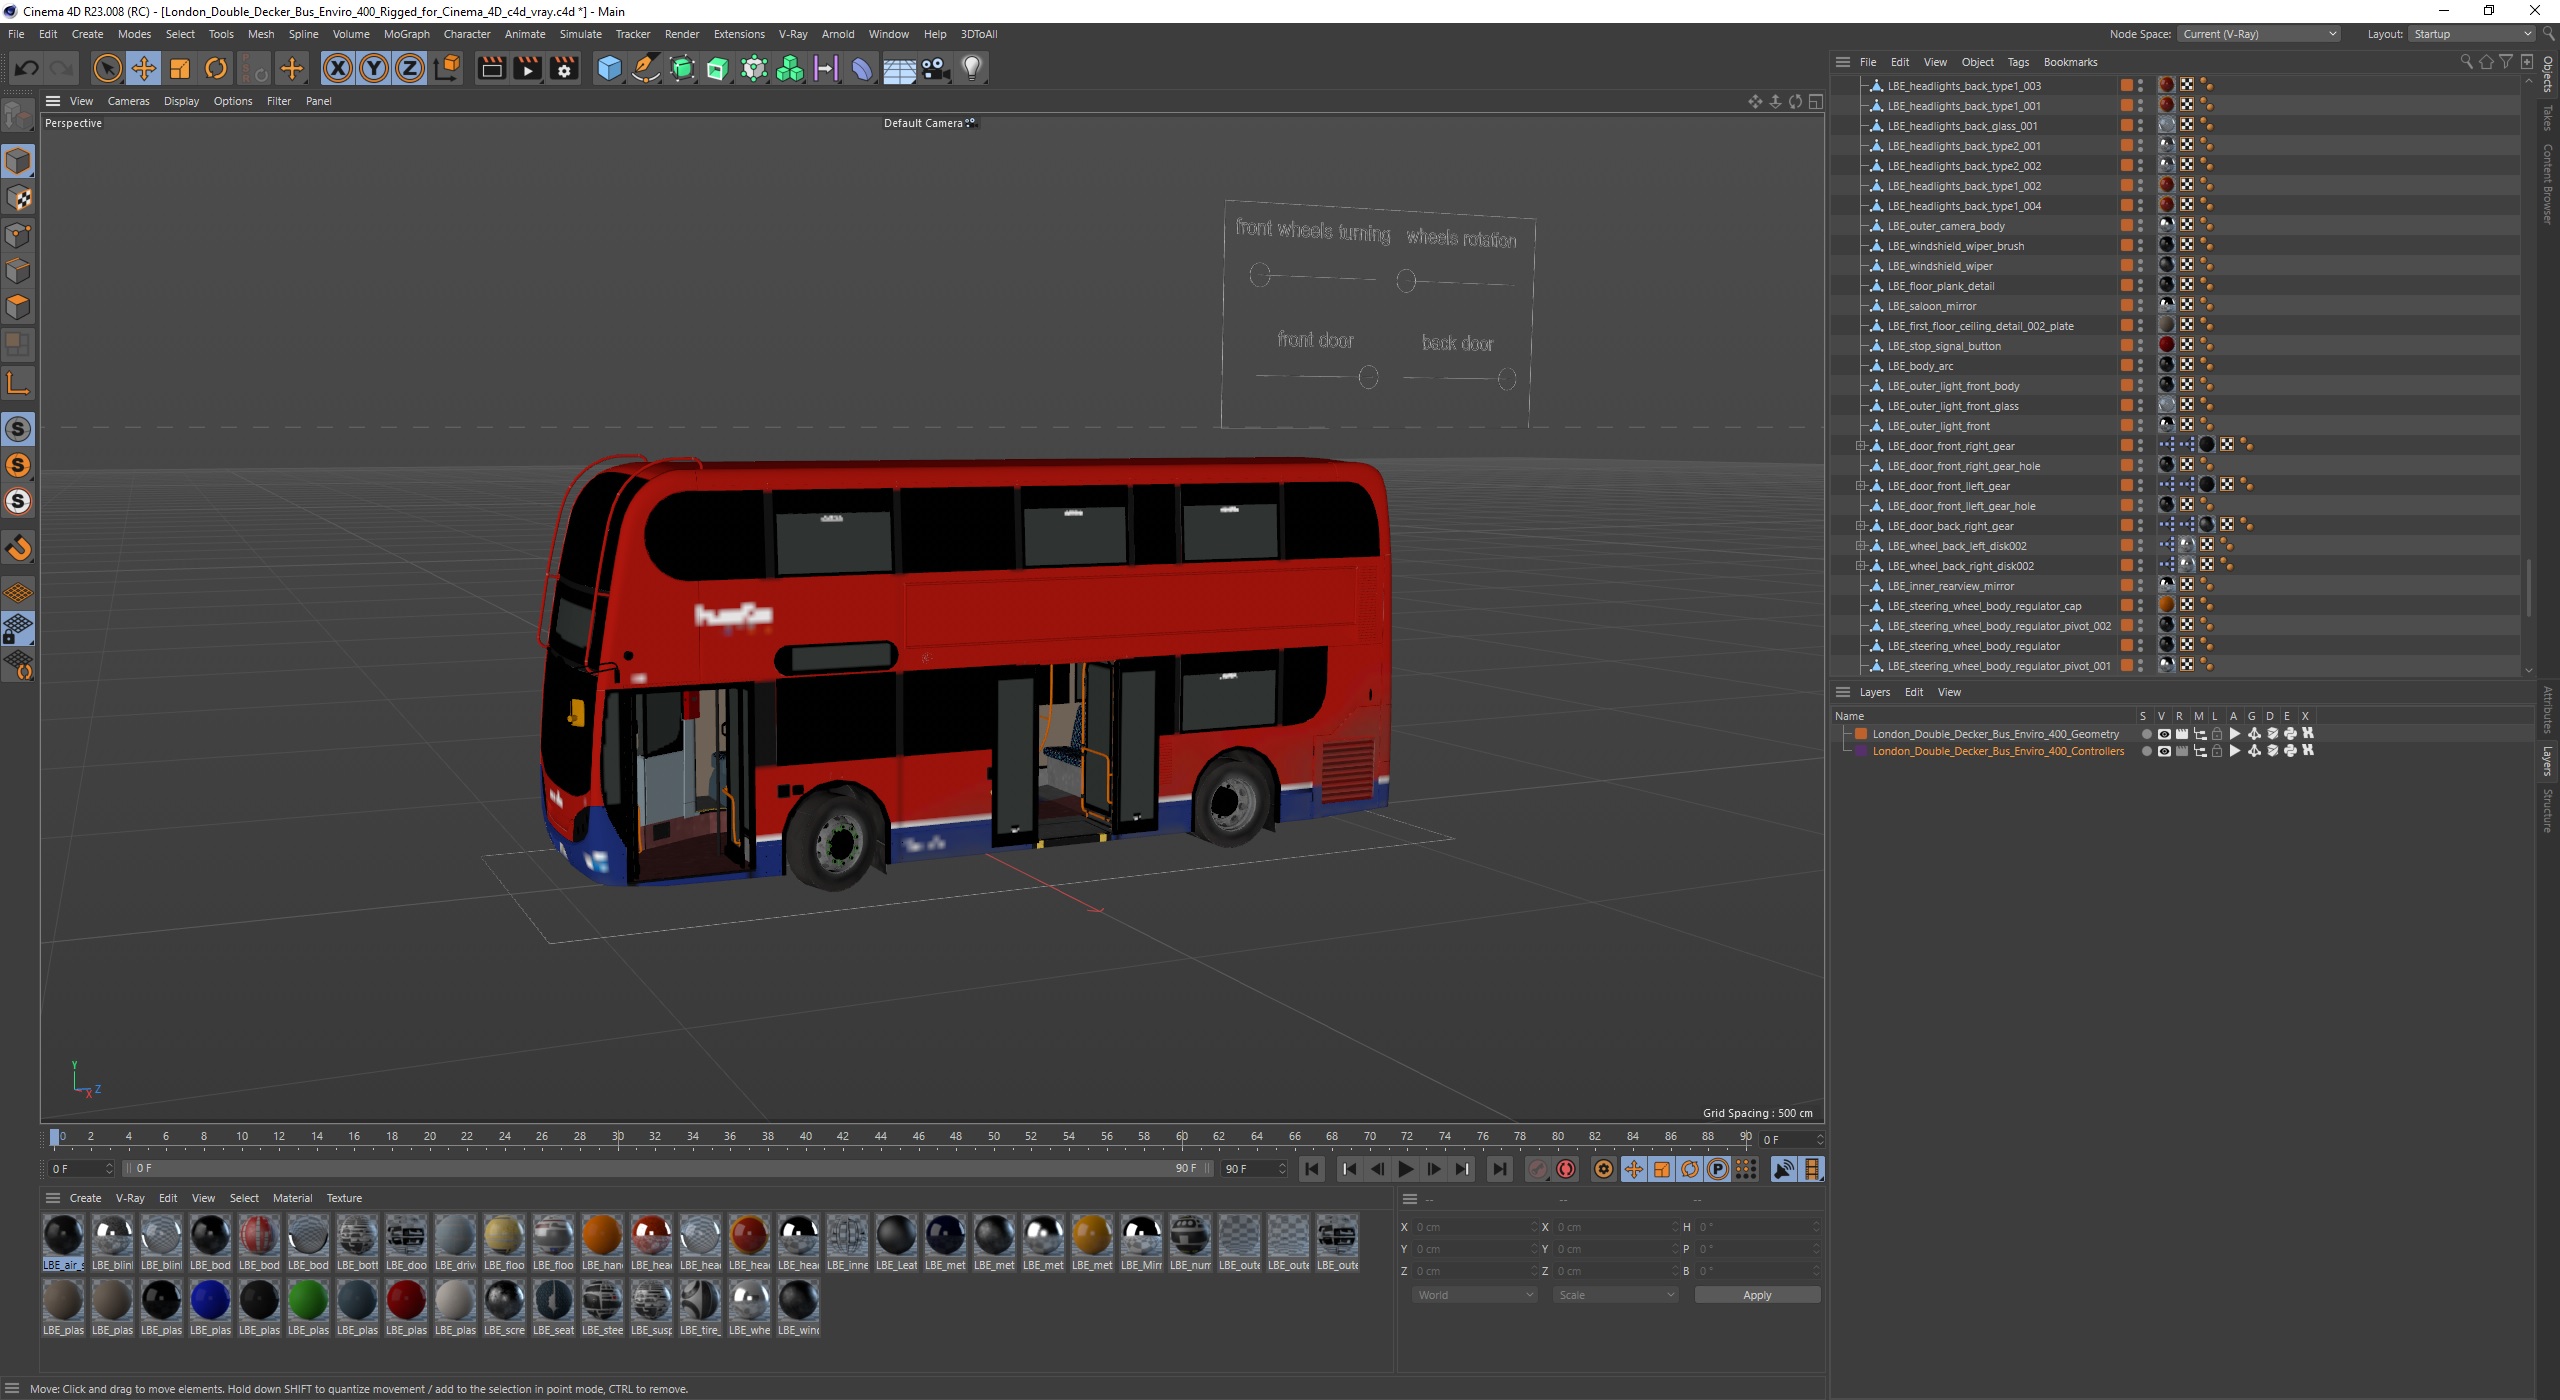Screen dimensions: 2560x1400
Task: Expand LBE_wheel_back_right_disk002 tree item
Action: tap(1860, 566)
